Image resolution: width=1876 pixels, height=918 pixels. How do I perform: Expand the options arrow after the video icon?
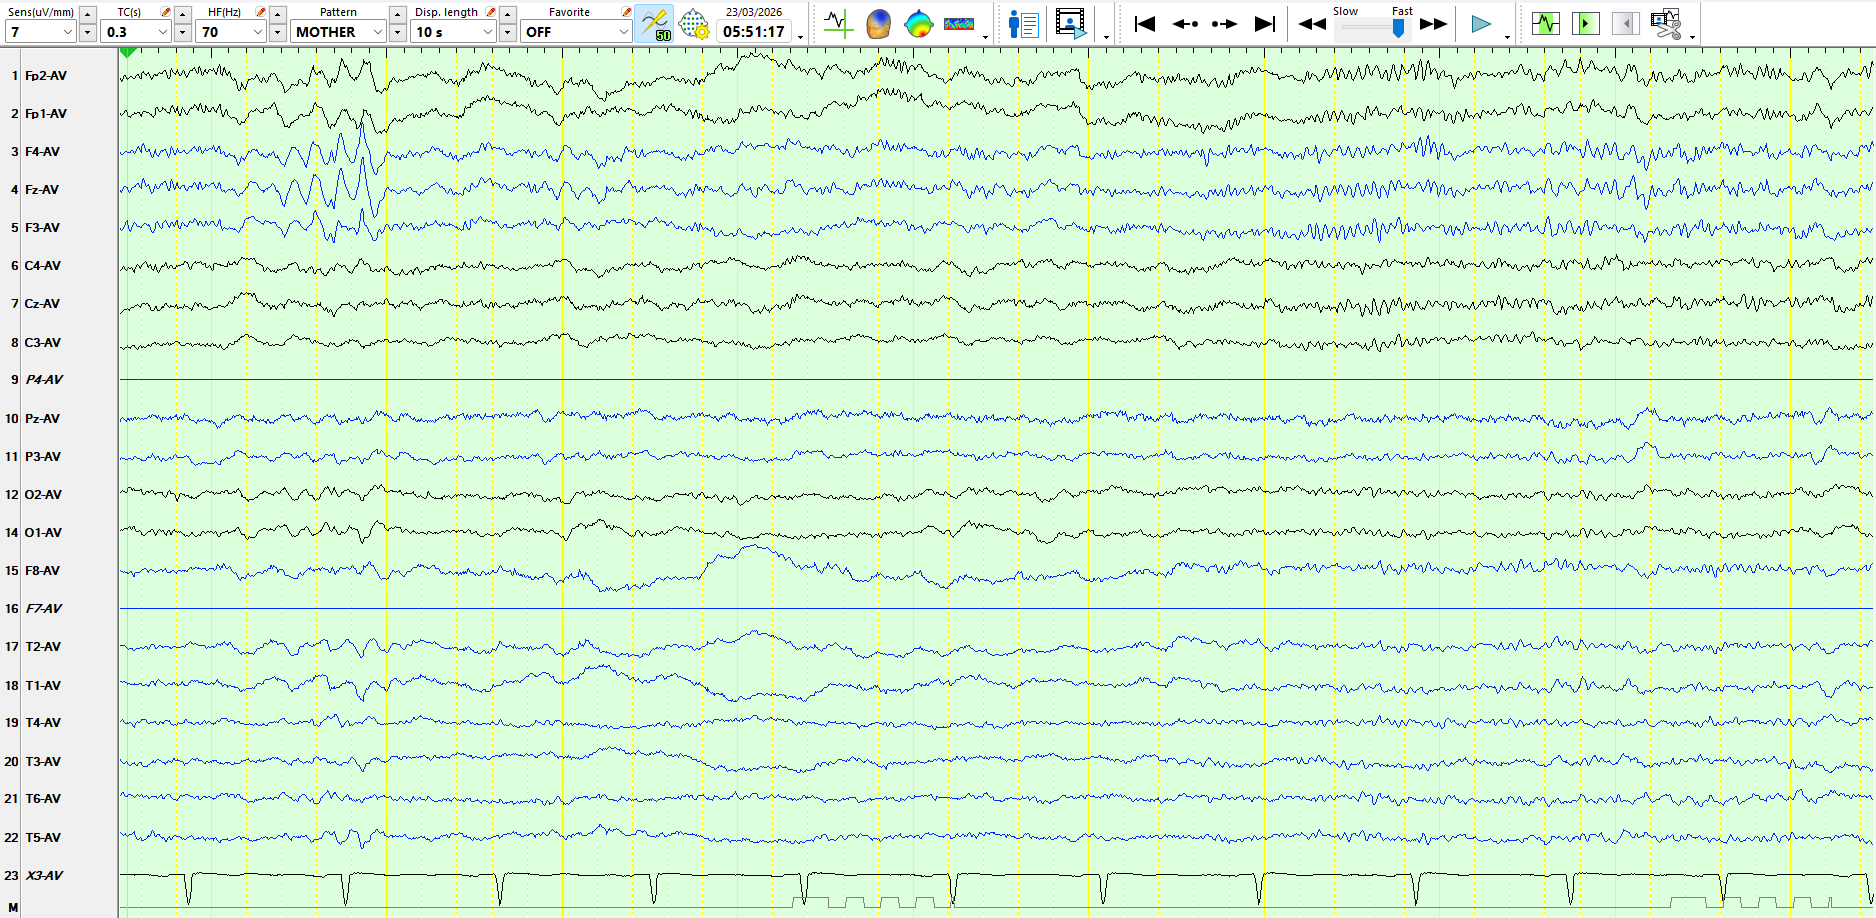tap(1106, 37)
